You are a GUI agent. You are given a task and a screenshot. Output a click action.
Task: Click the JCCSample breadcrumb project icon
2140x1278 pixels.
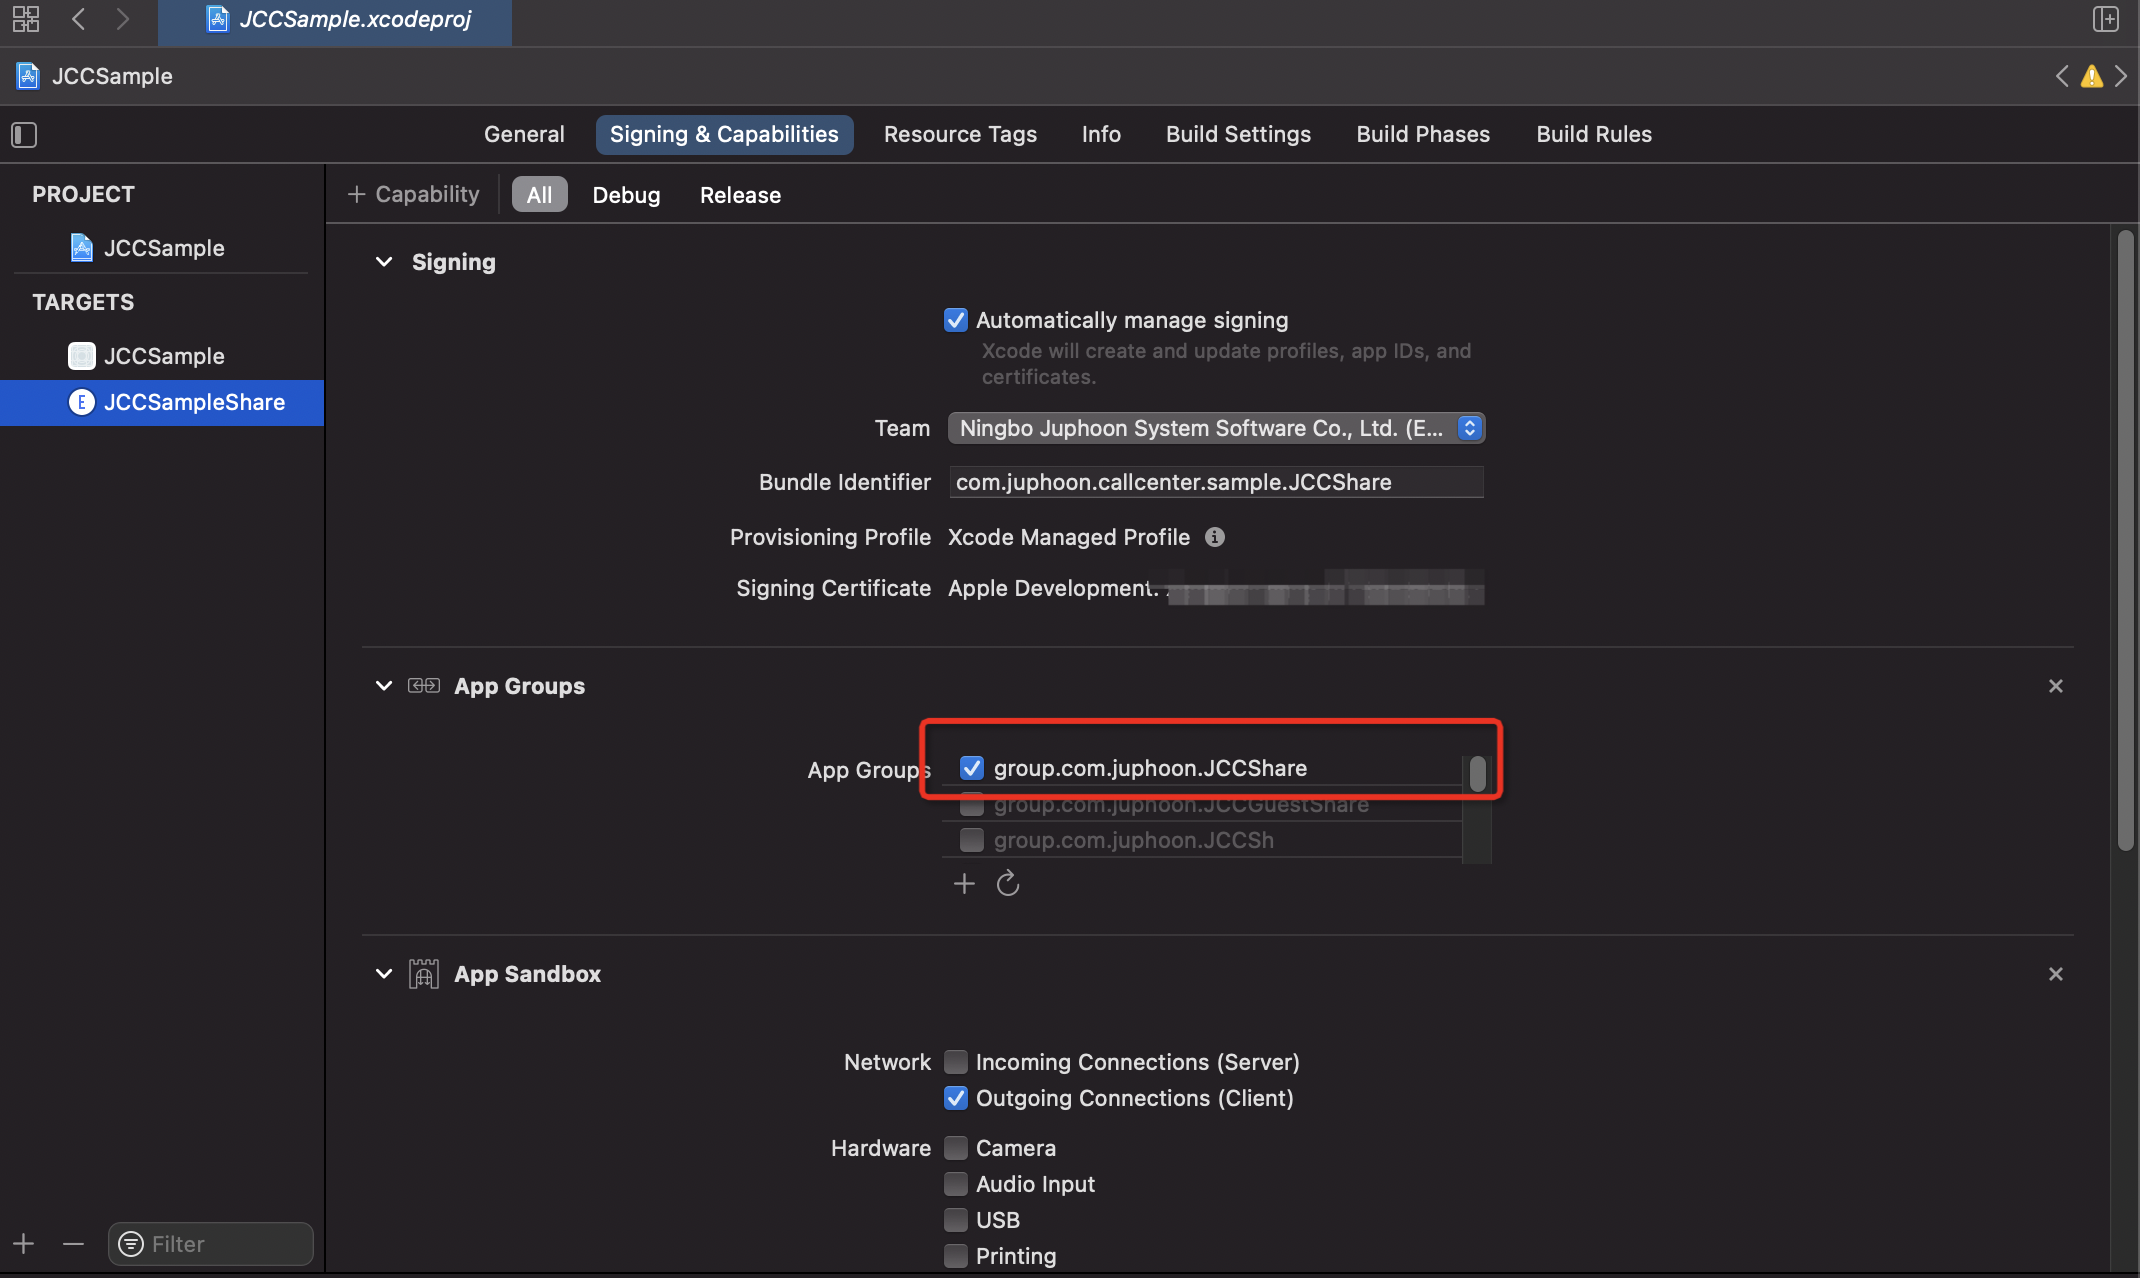(28, 76)
